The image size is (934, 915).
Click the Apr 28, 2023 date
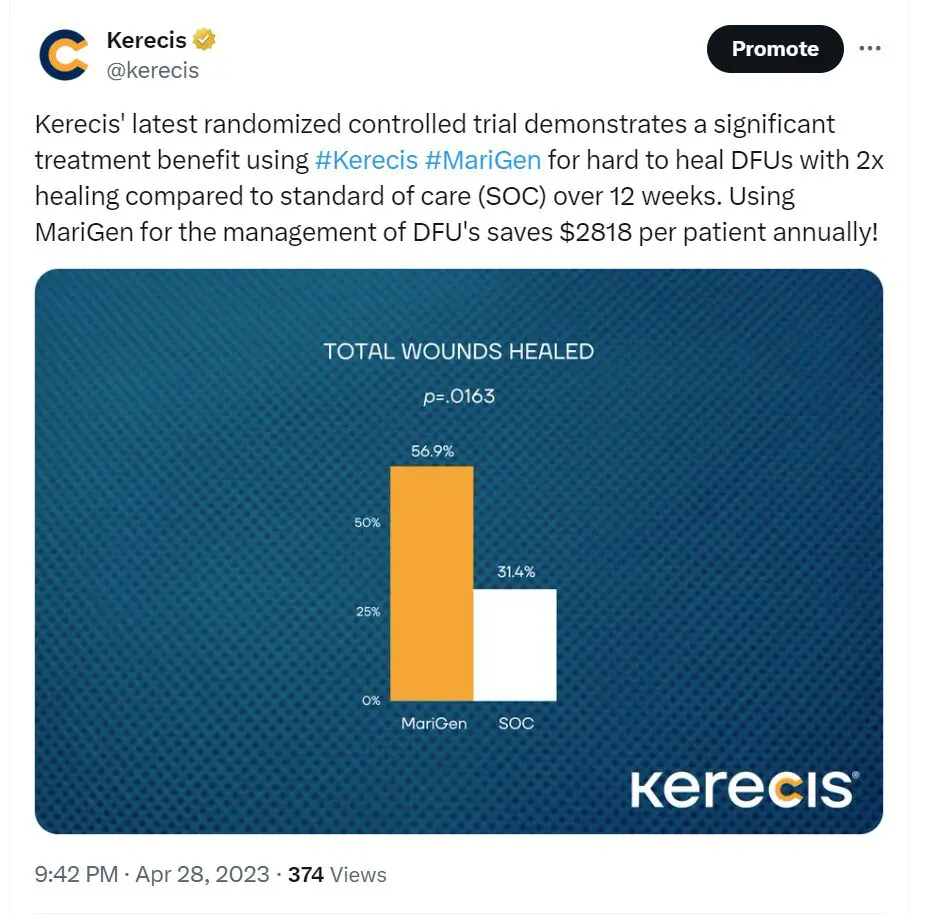click(203, 874)
